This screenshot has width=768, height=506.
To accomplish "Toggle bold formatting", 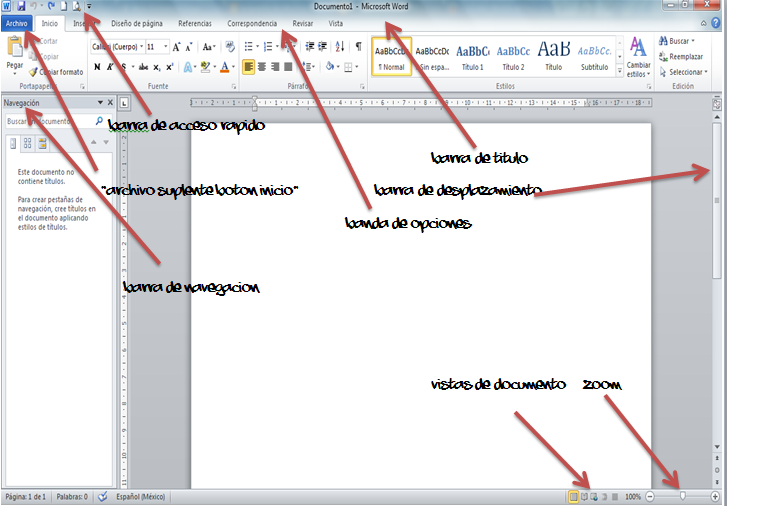I will pos(97,67).
